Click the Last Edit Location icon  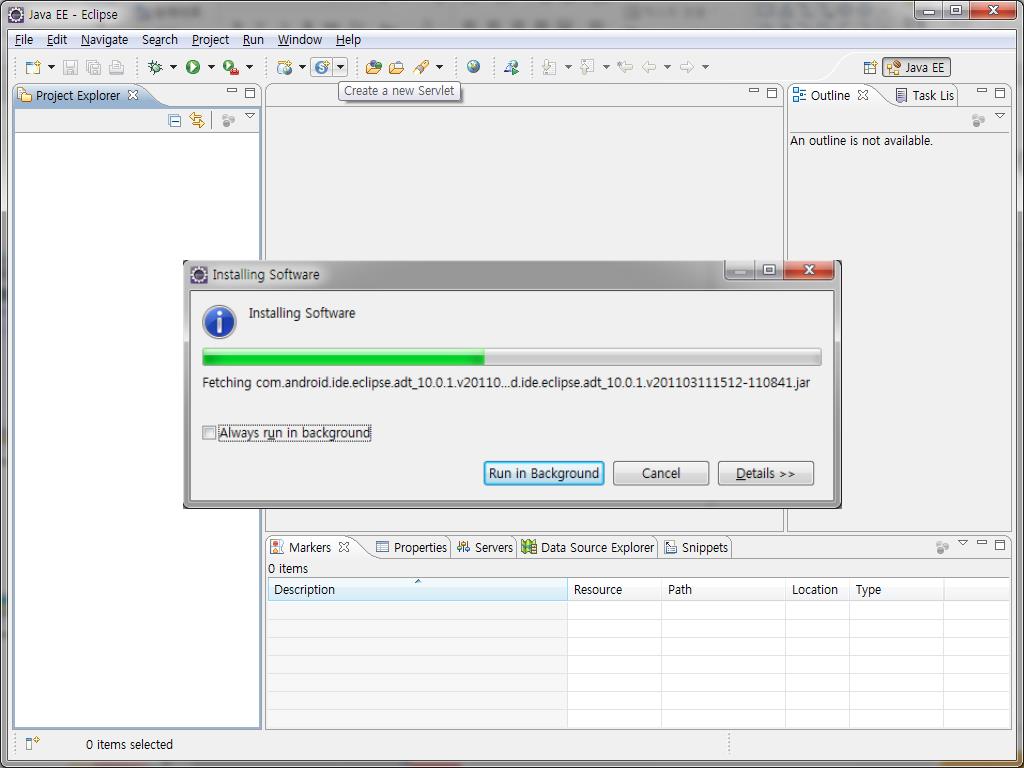tap(625, 67)
